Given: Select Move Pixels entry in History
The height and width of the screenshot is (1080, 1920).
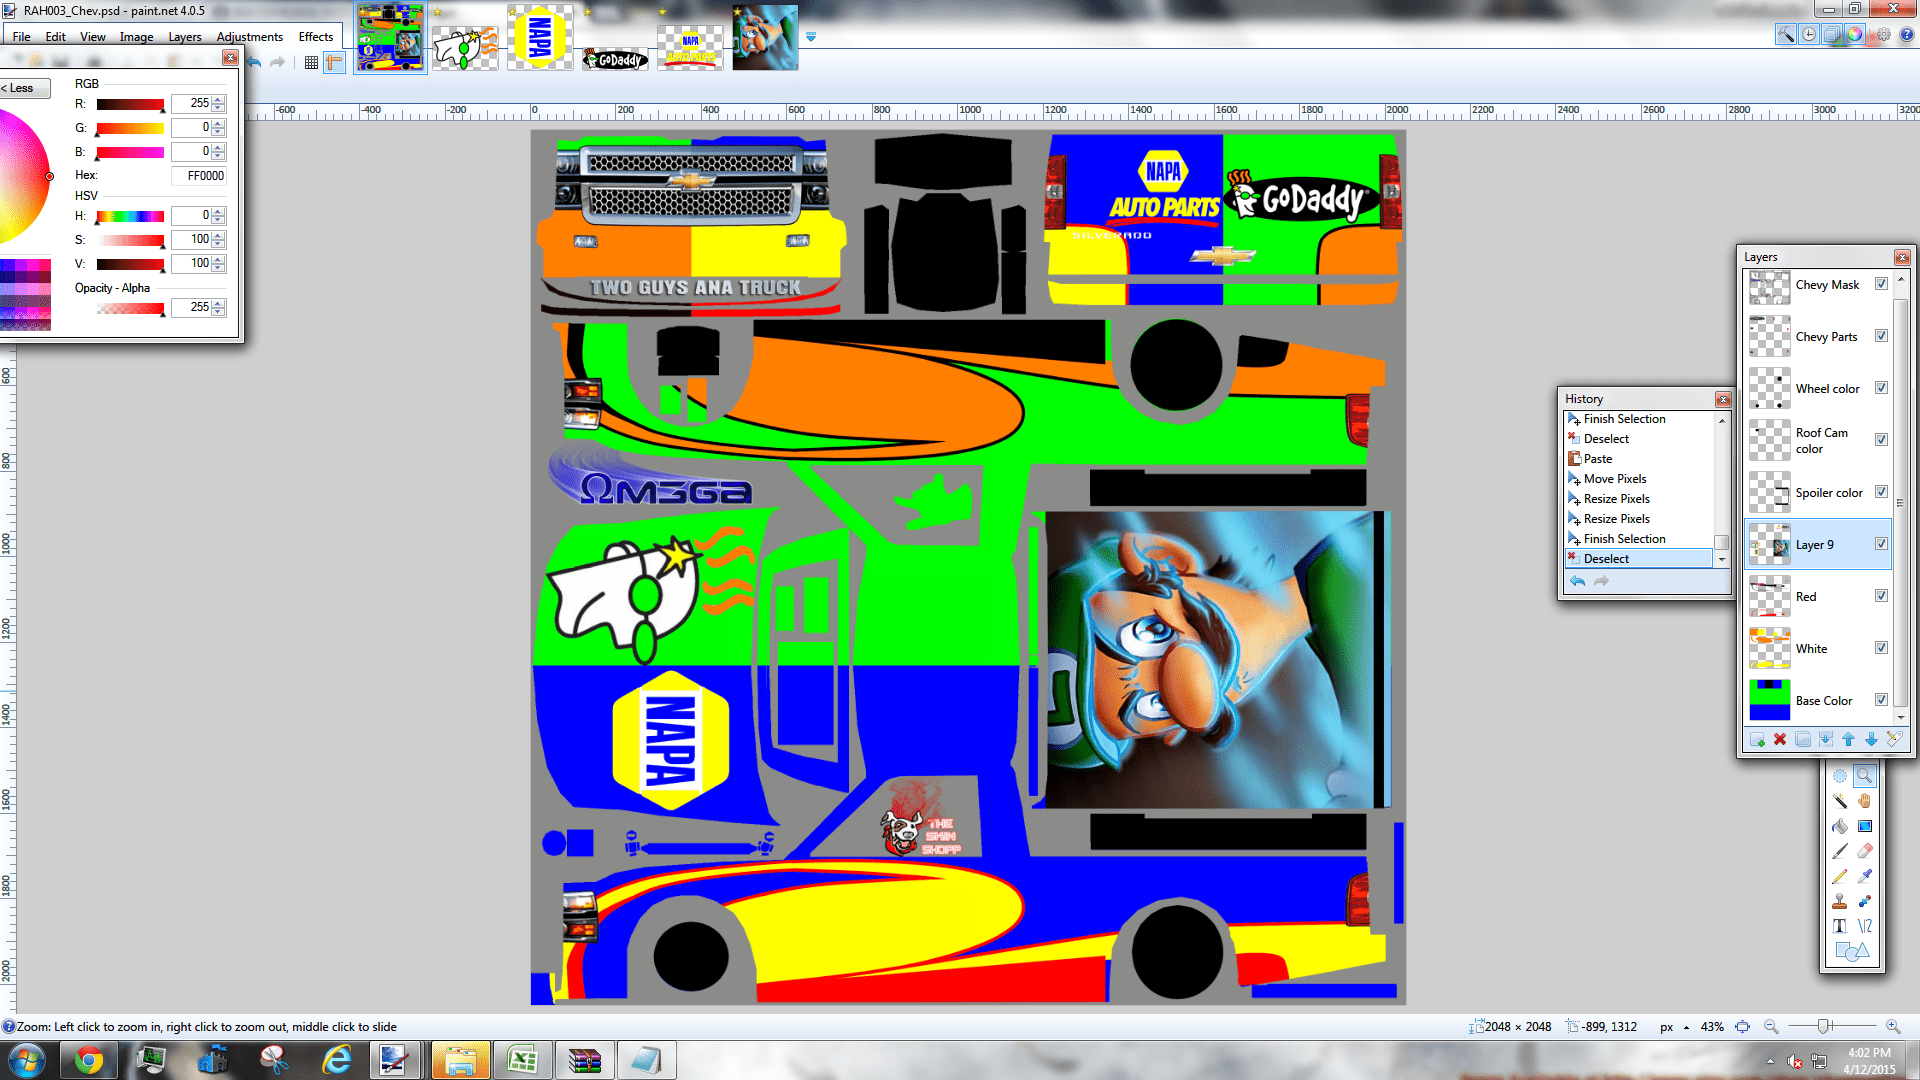Looking at the screenshot, I should coord(1640,479).
